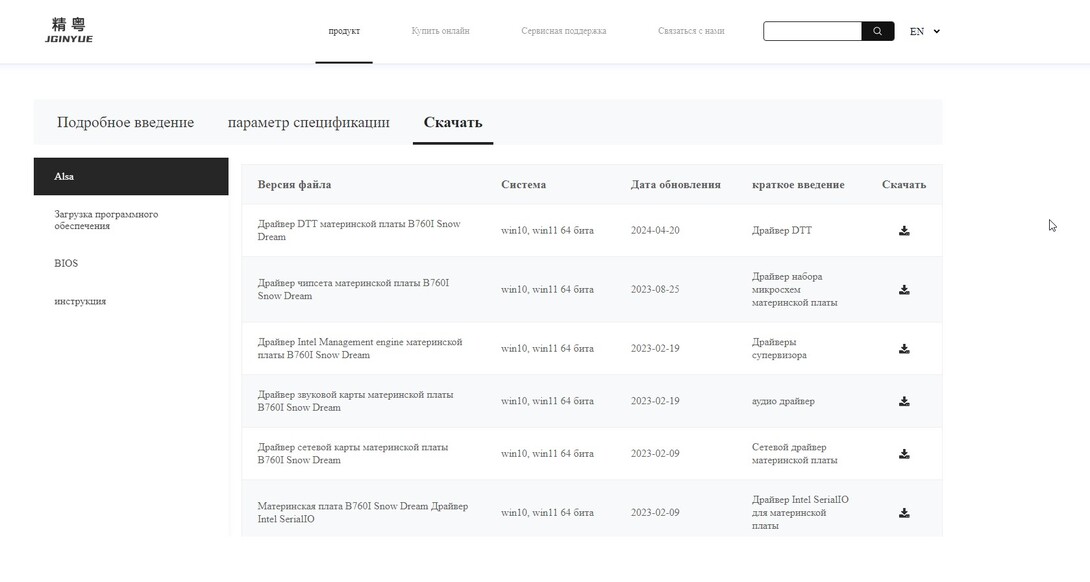Open the продукт menu item
The width and height of the screenshot is (1090, 582).
point(344,31)
